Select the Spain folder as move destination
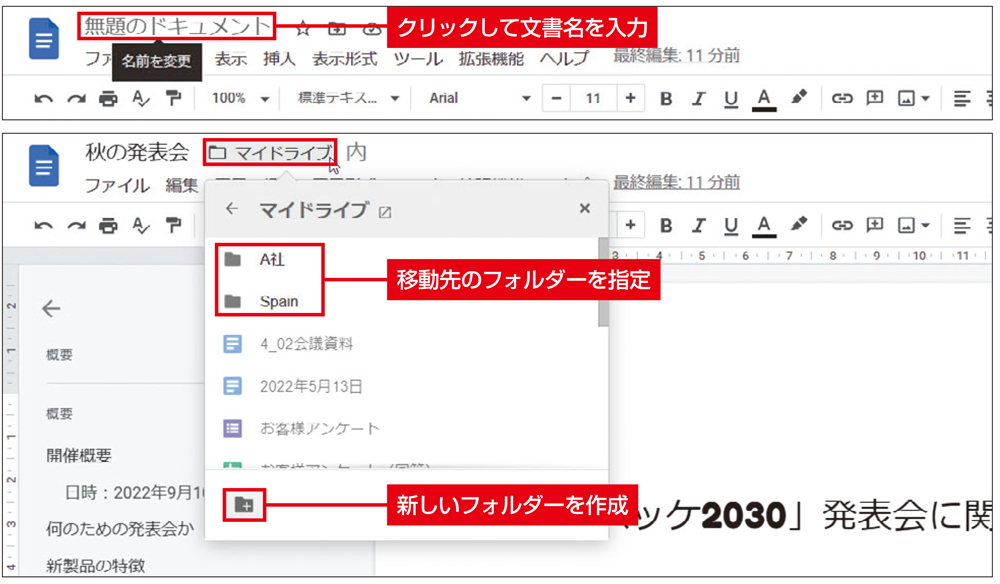The width and height of the screenshot is (1000, 584). (x=280, y=301)
